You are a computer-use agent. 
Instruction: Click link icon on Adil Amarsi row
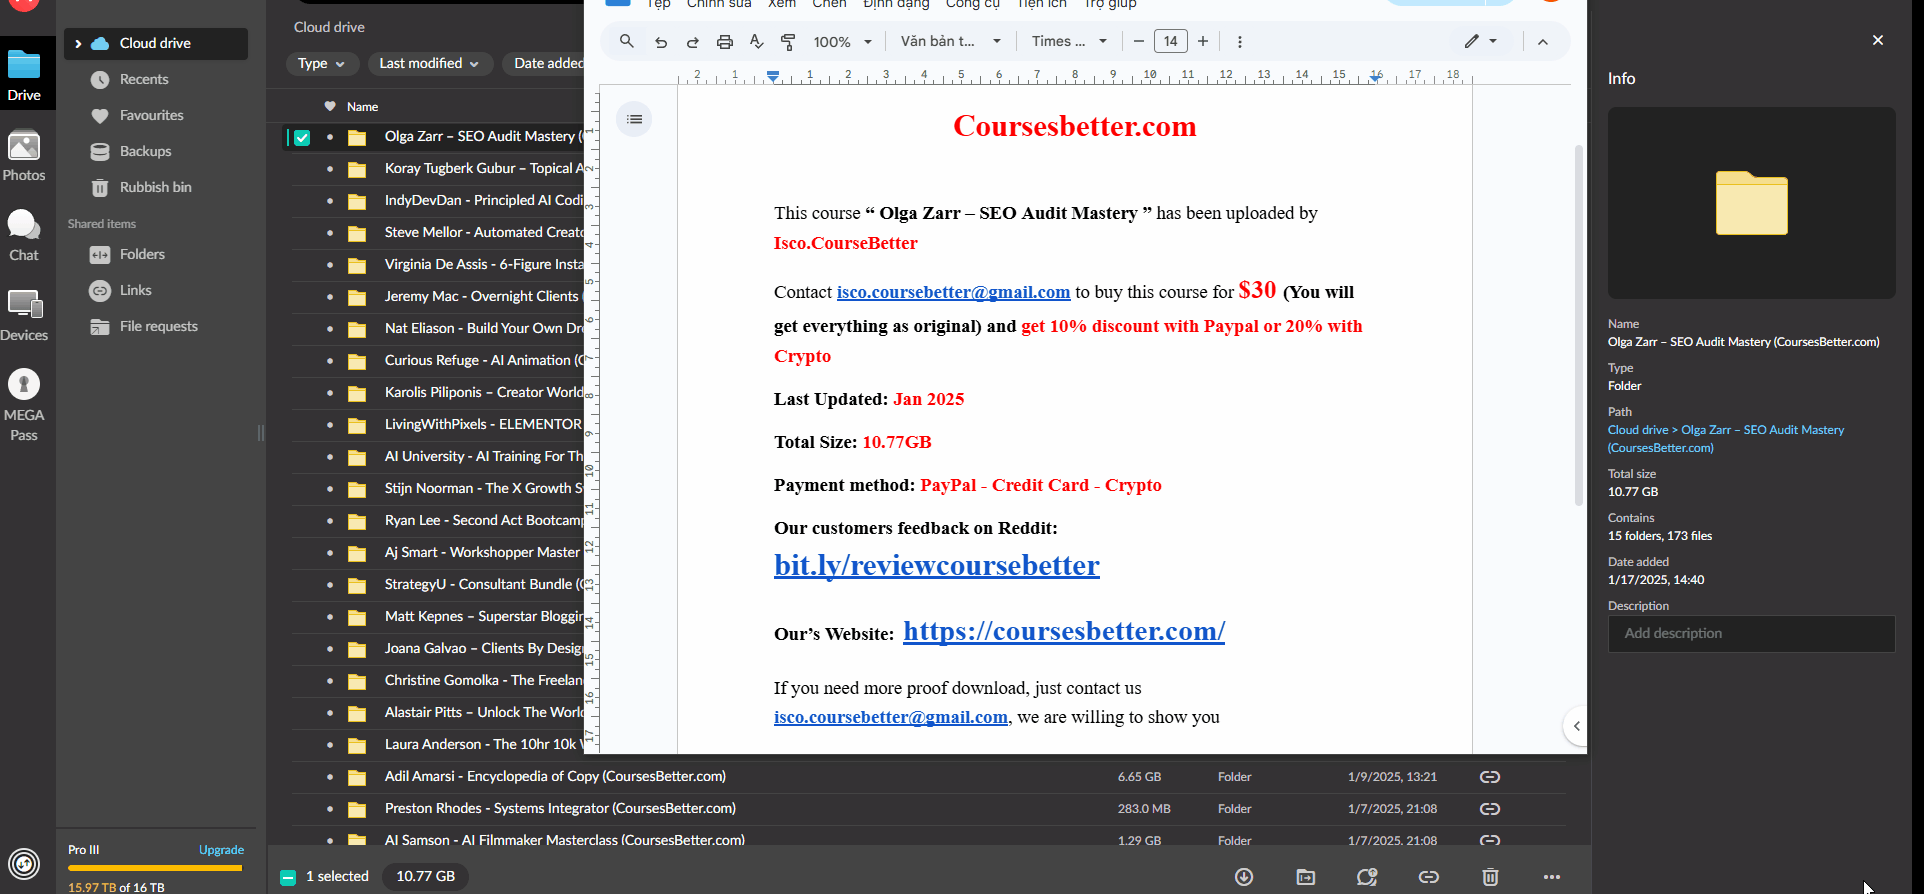(x=1489, y=777)
